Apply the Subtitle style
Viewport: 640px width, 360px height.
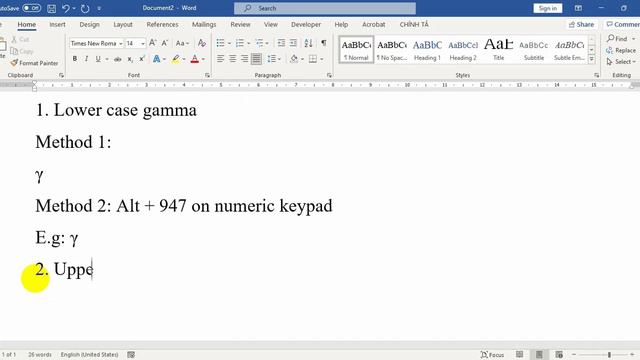pyautogui.click(x=534, y=50)
